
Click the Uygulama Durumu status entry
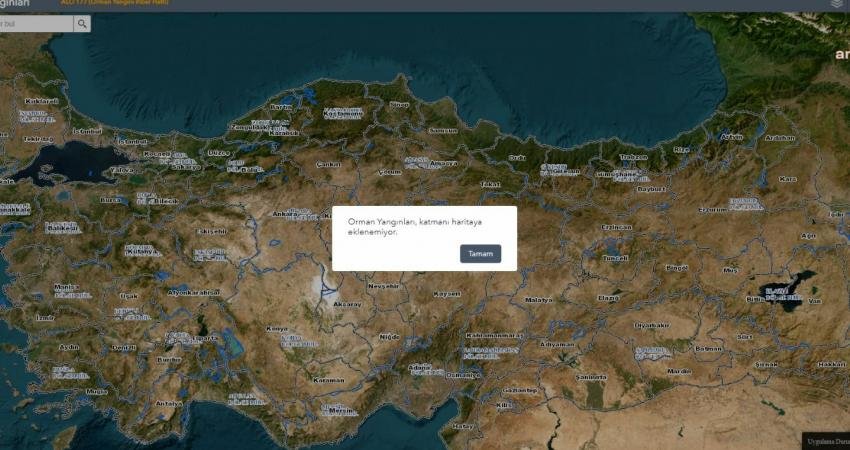click(x=828, y=441)
